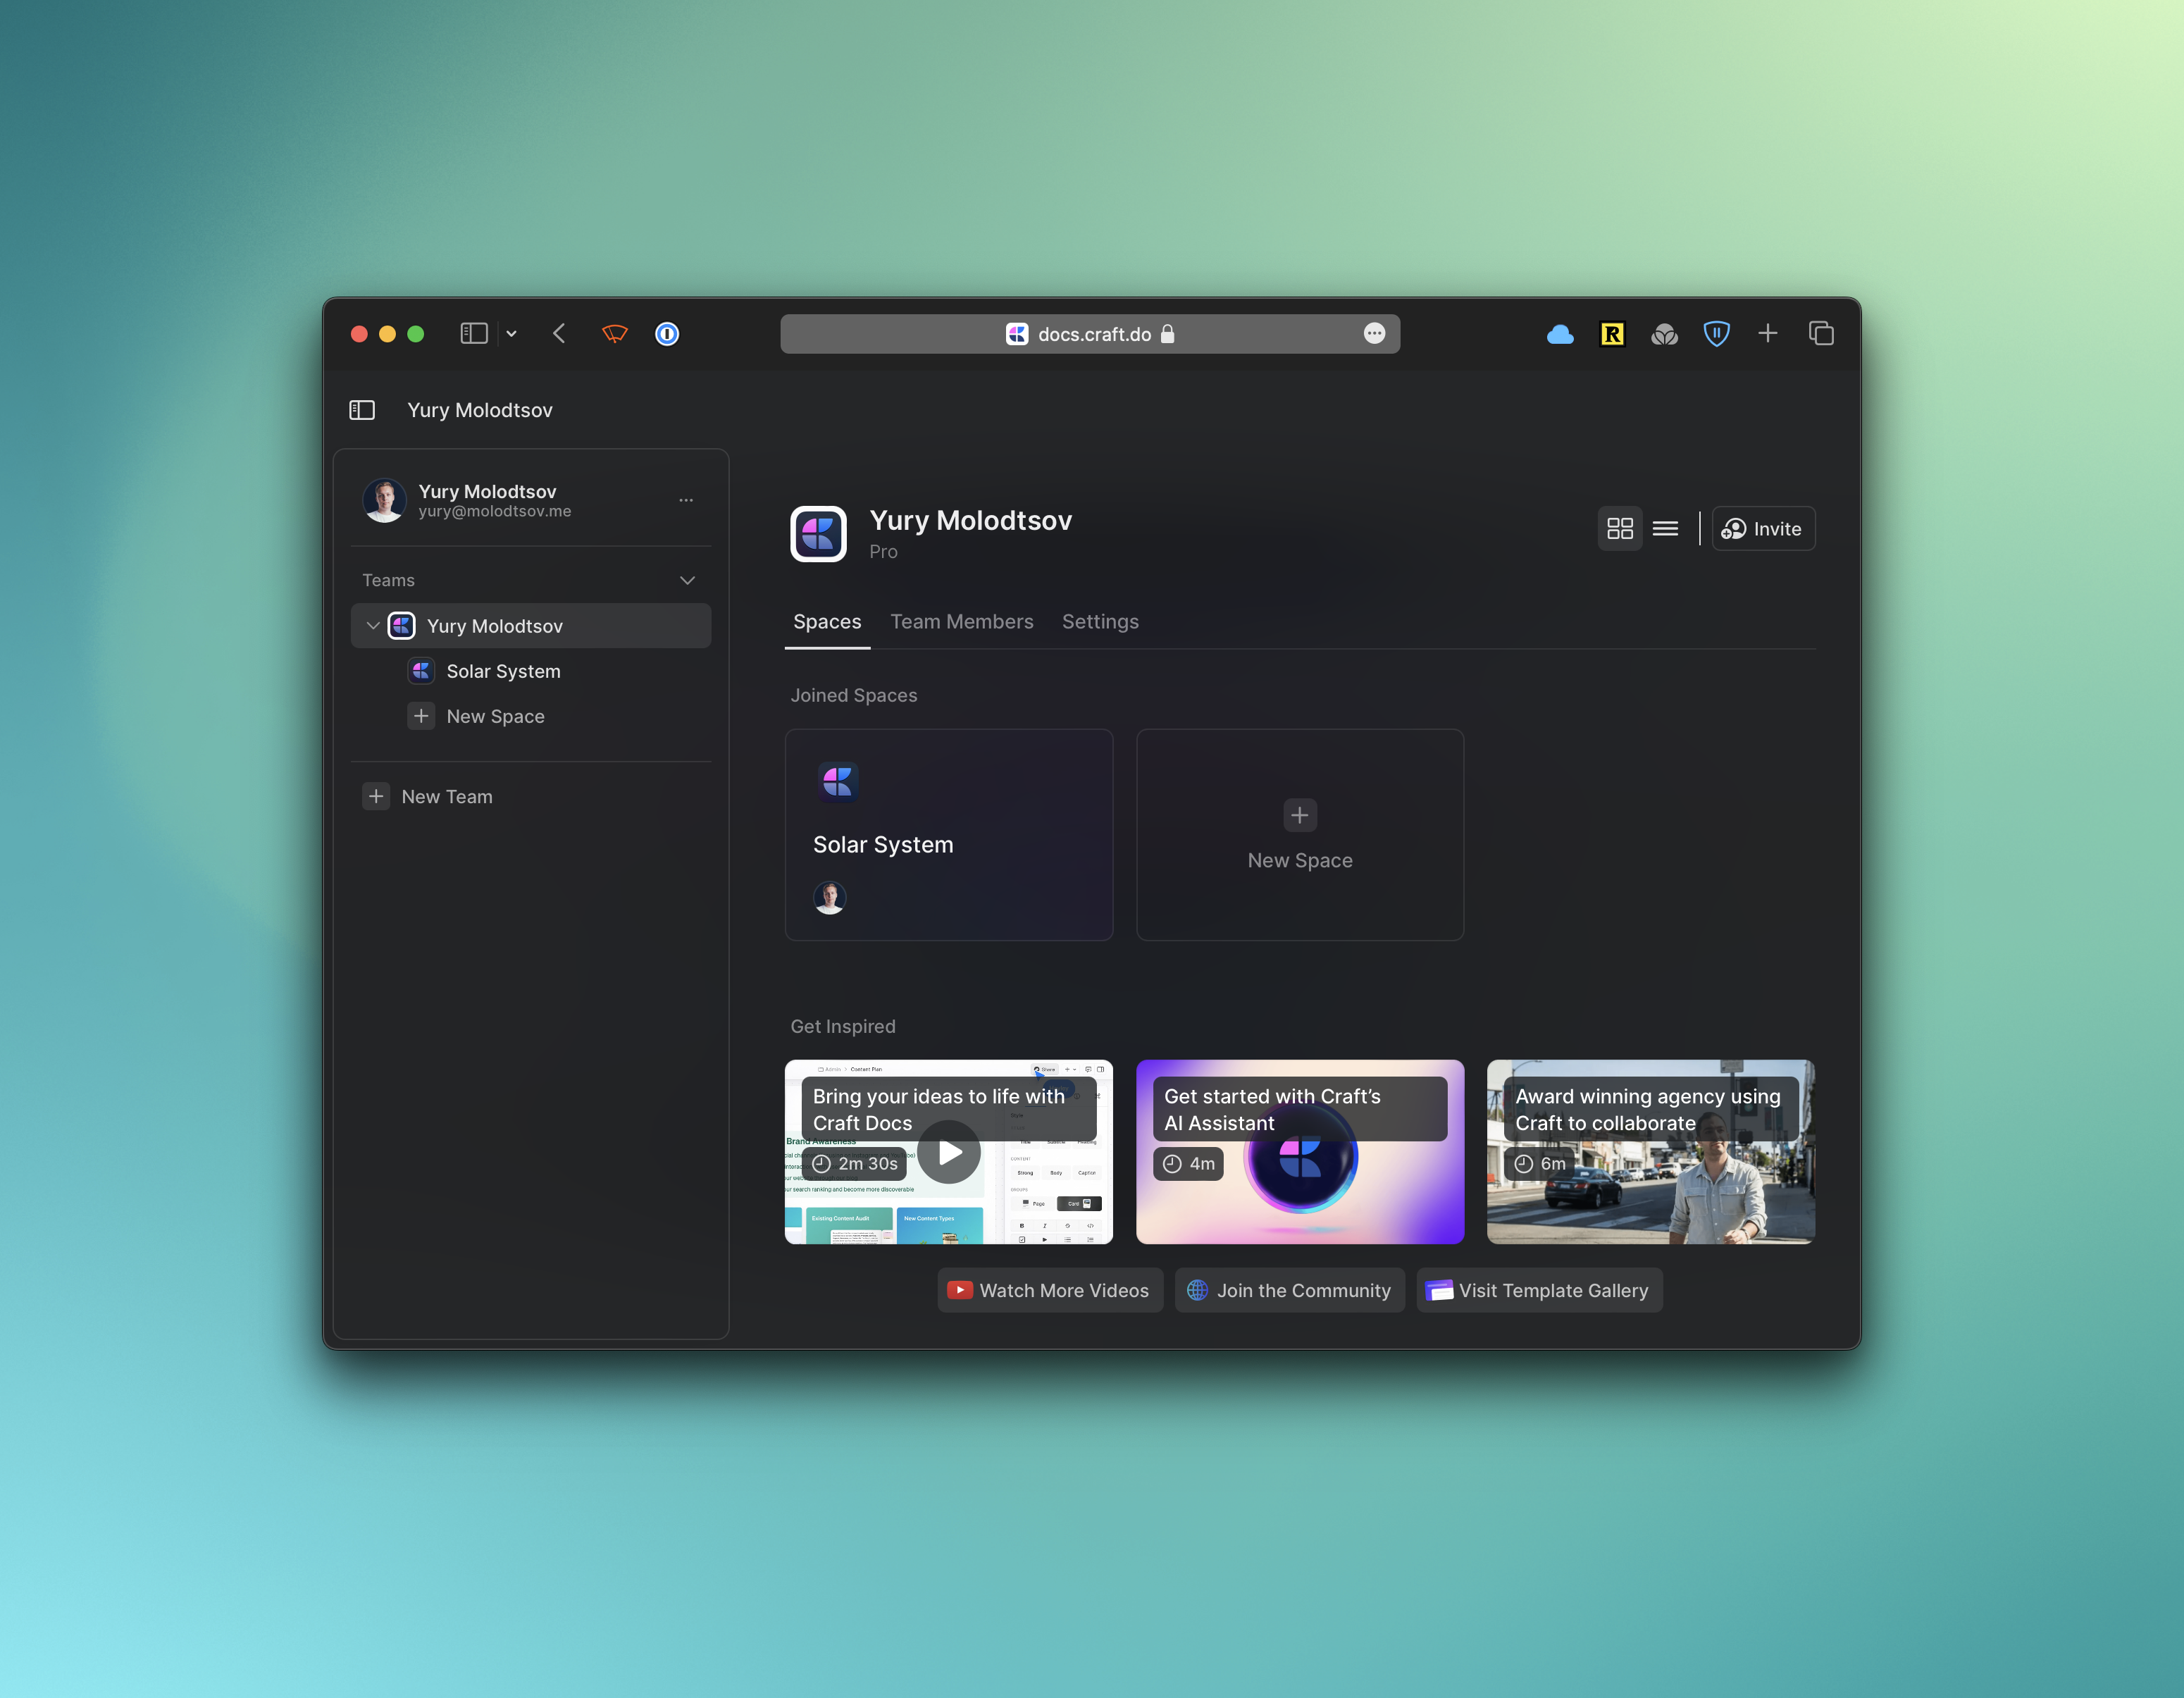2184x1698 pixels.
Task: Click Watch More Videos link
Action: coord(1048,1289)
